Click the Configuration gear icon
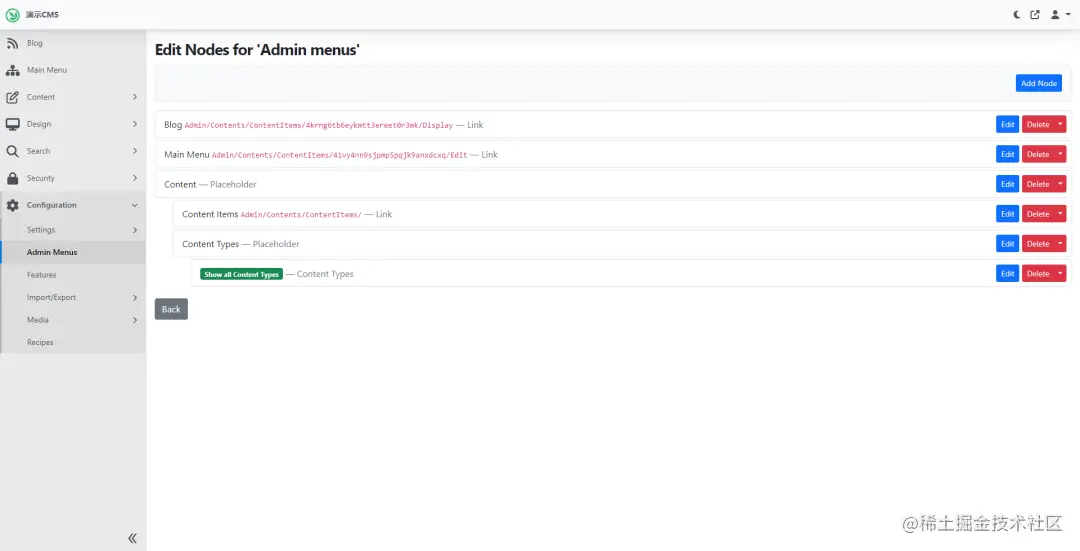The height and width of the screenshot is (551, 1080). tap(12, 205)
